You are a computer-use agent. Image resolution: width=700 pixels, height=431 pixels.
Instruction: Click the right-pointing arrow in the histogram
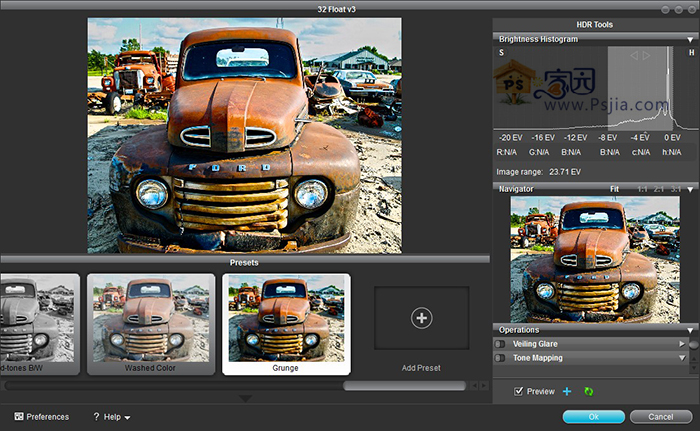coord(646,56)
